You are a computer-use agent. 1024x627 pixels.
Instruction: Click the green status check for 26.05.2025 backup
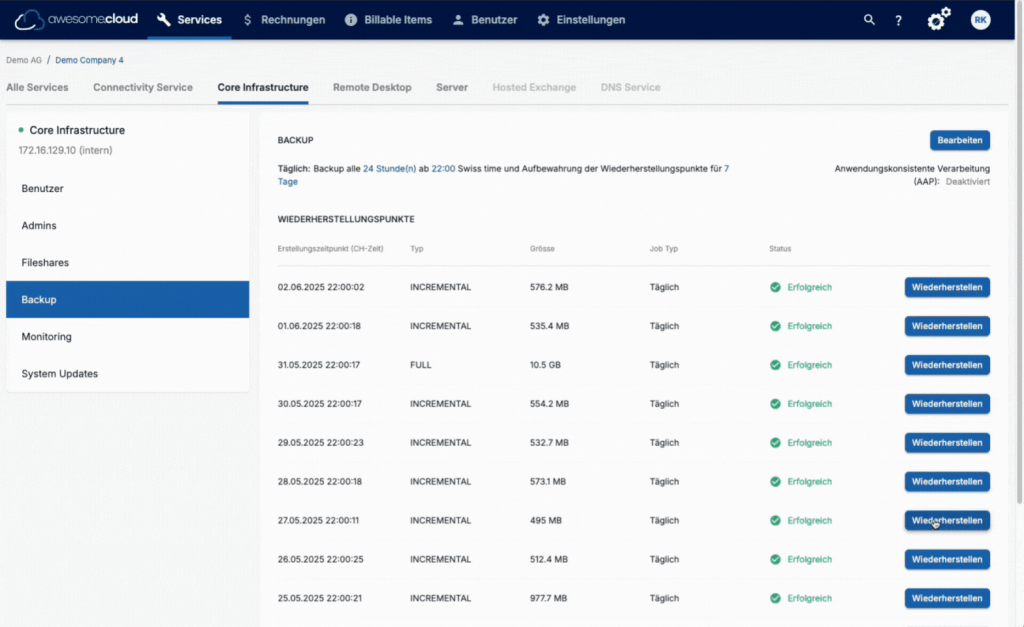[x=775, y=560]
